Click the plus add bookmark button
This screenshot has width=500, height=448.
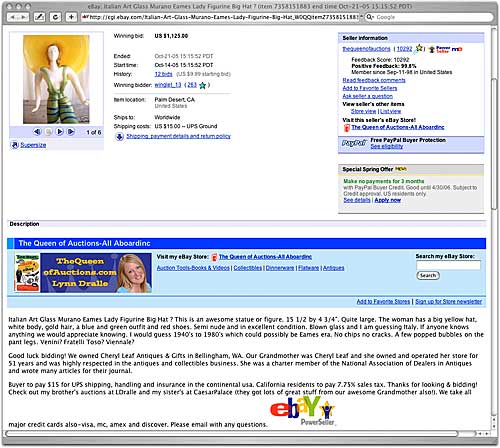(71, 17)
